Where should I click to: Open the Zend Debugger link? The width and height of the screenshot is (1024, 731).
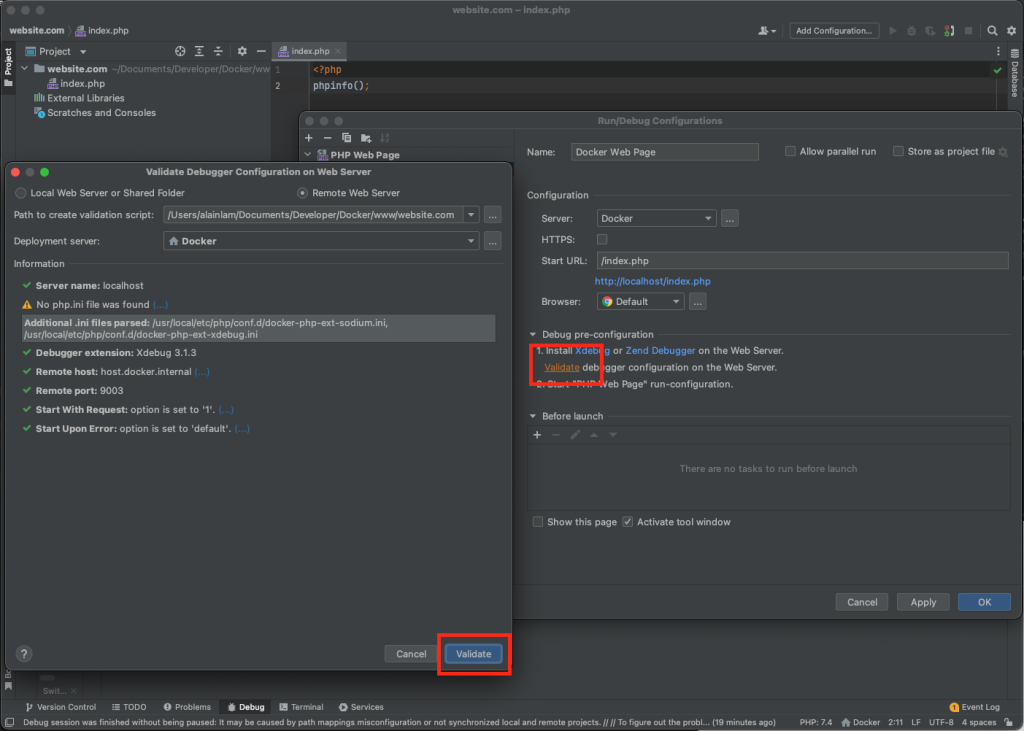coord(660,351)
